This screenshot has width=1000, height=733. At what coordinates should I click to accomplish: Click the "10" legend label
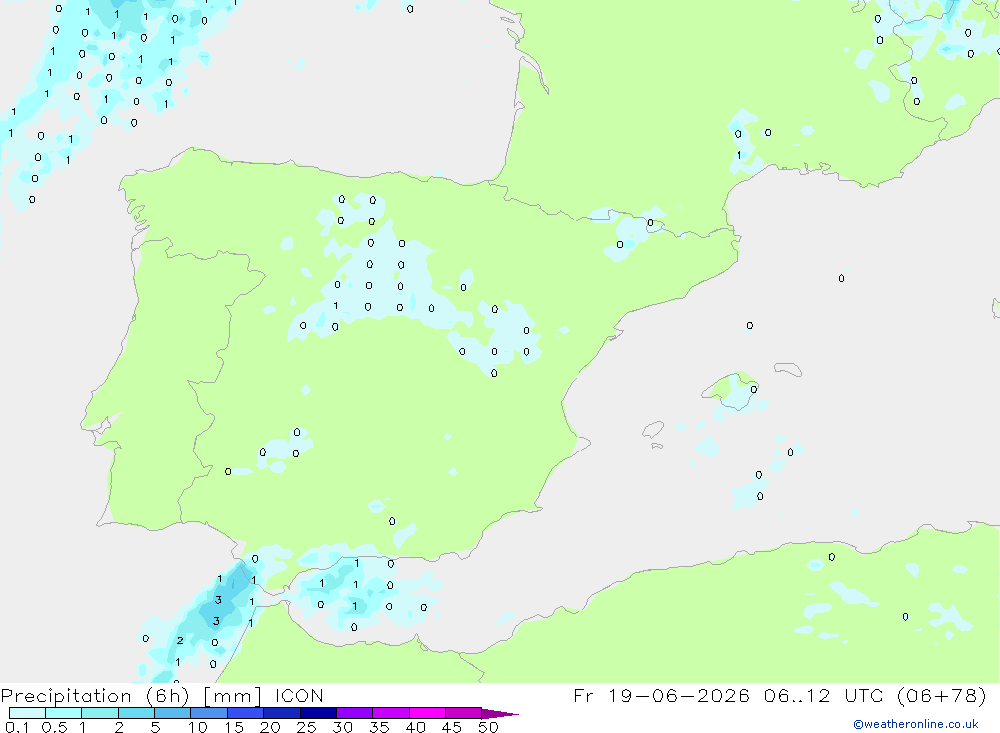coord(198,727)
